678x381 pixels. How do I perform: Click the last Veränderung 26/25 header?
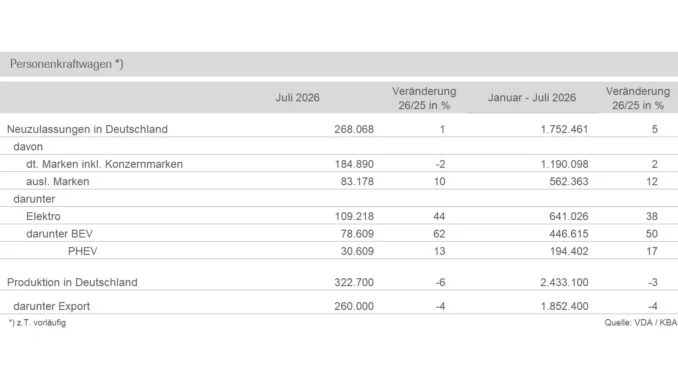638,98
